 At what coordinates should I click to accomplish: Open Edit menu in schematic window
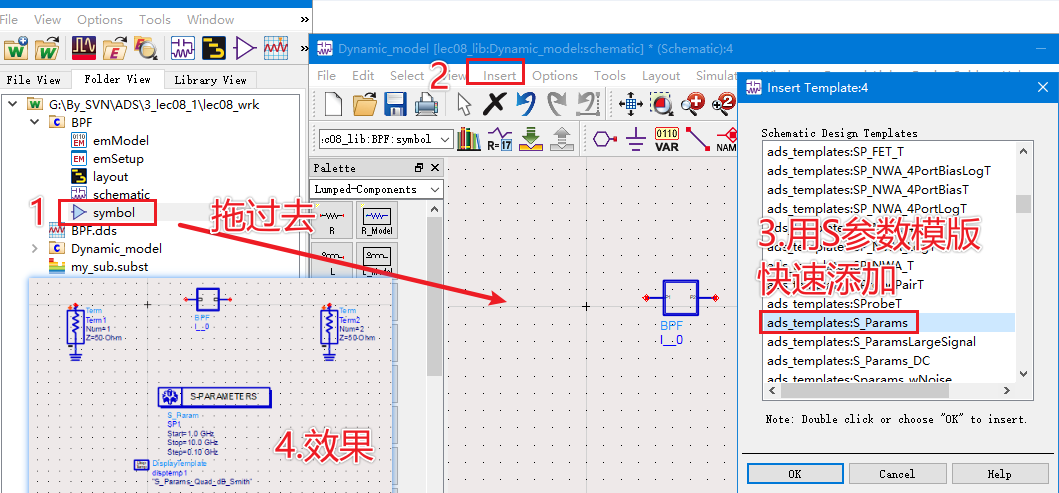(x=363, y=76)
